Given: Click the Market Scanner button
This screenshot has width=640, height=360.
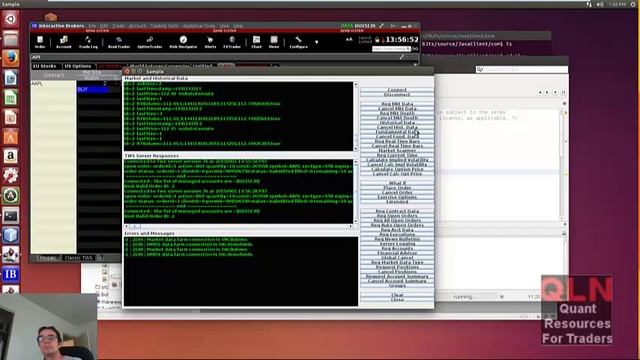Looking at the screenshot, I should (x=397, y=151).
